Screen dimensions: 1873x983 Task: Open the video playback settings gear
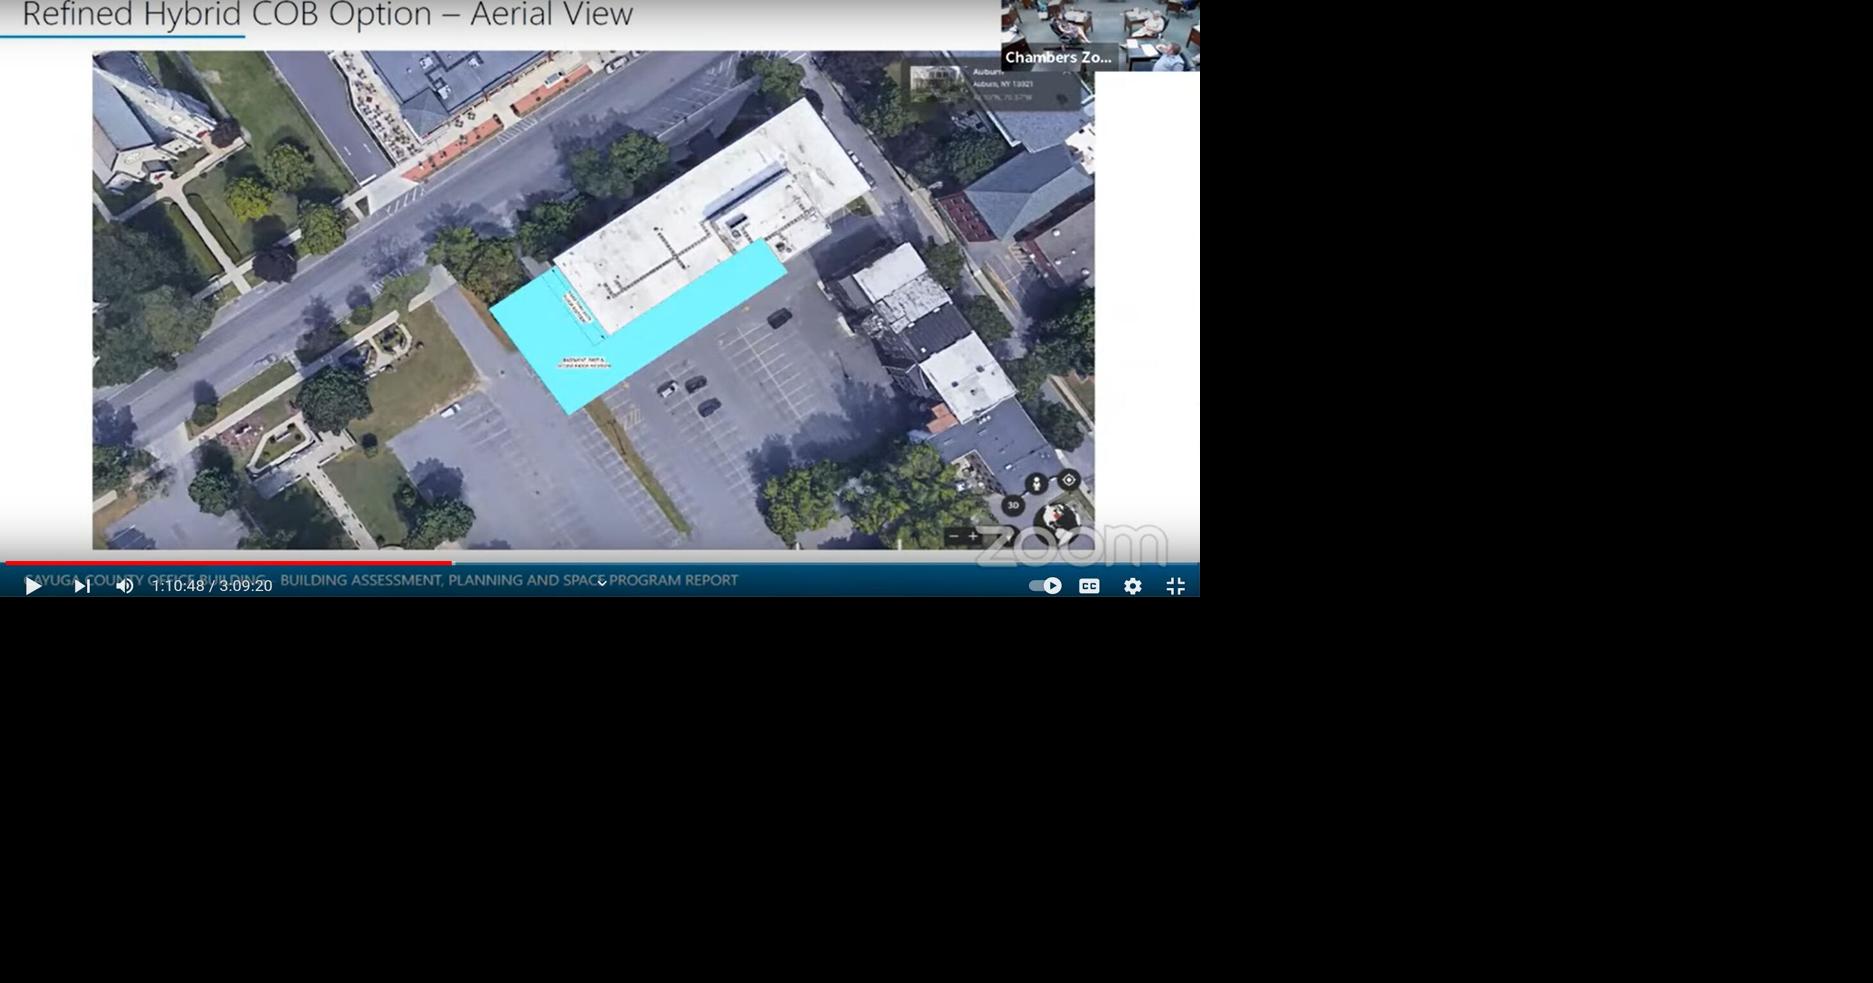click(x=1133, y=586)
